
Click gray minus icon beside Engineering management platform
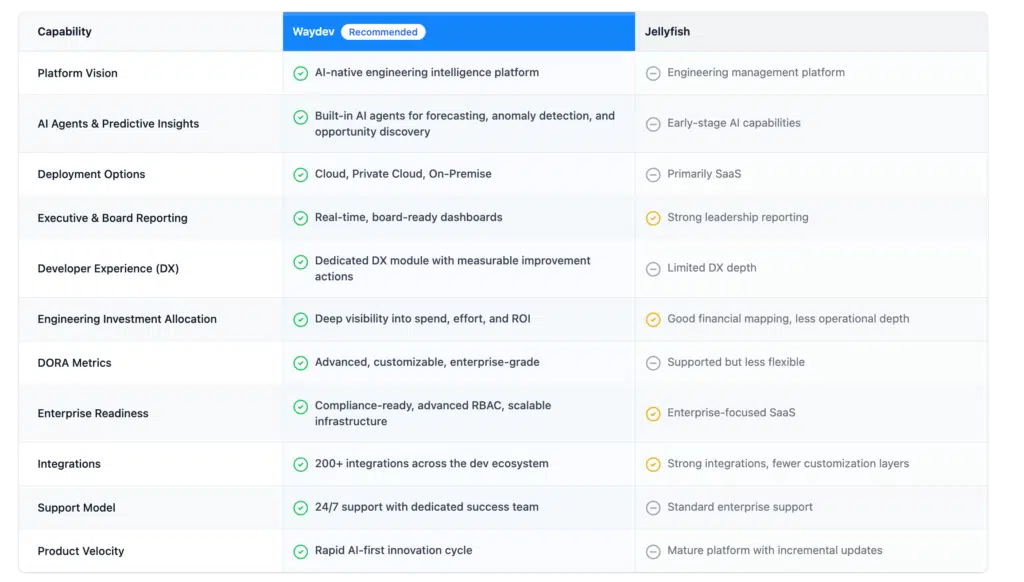click(x=653, y=73)
